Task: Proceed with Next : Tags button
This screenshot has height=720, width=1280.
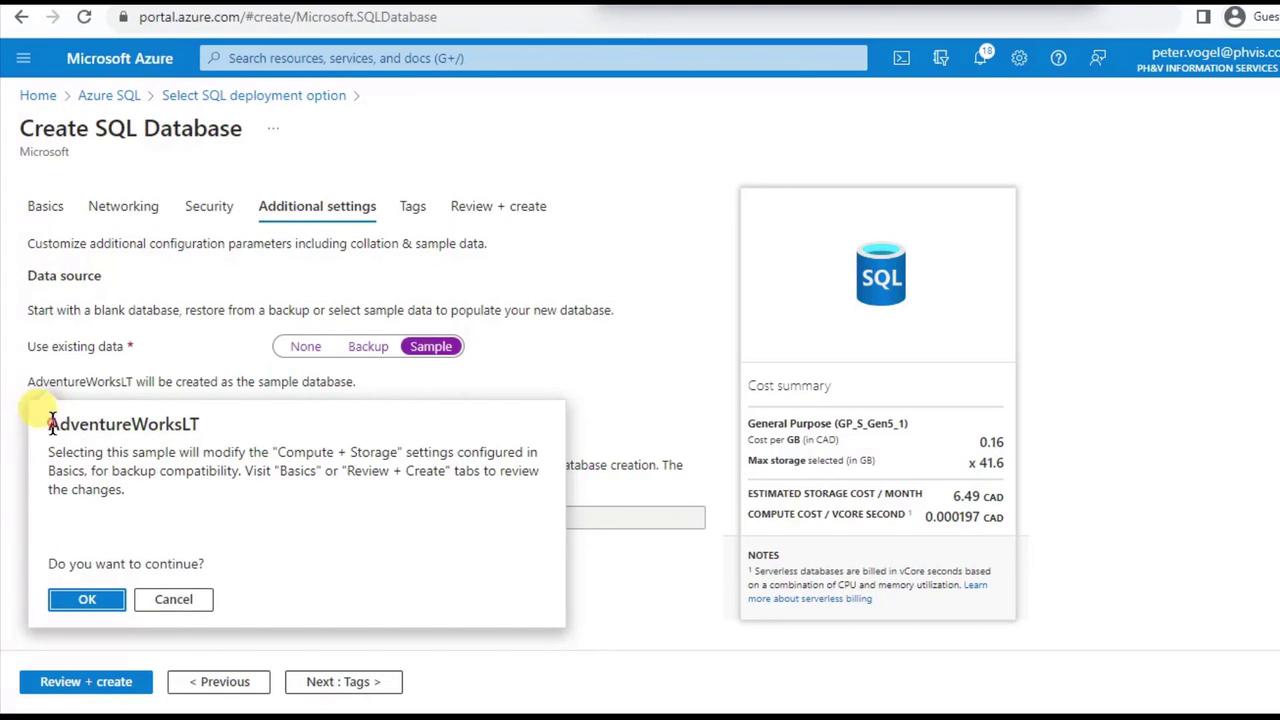Action: pyautogui.click(x=343, y=682)
